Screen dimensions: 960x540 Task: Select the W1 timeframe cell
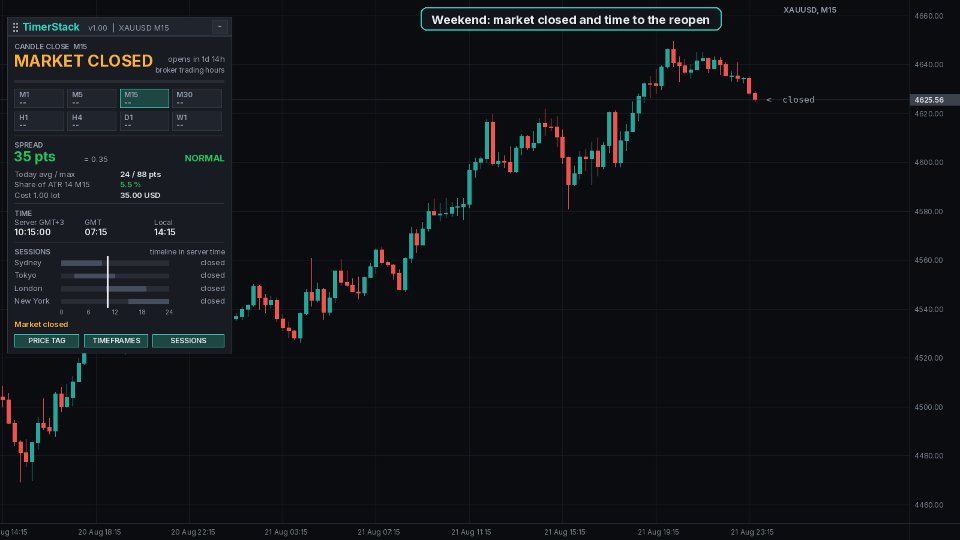(197, 121)
